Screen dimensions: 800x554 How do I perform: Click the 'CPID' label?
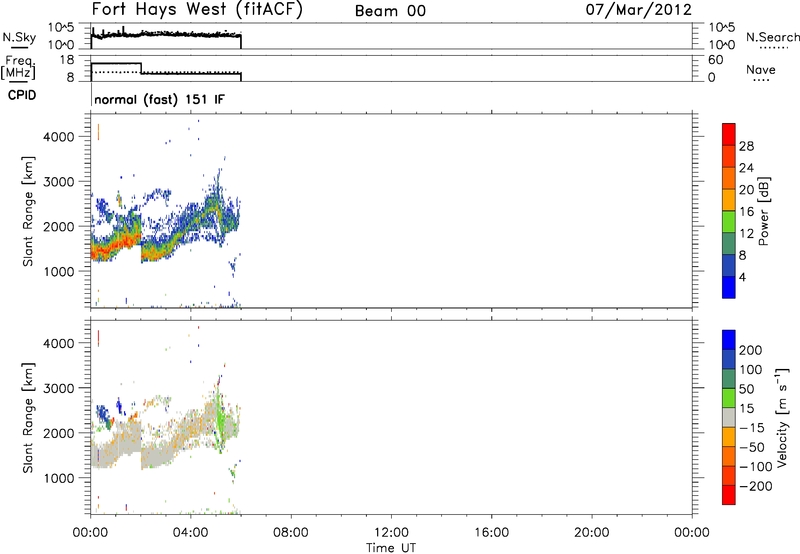(22, 95)
